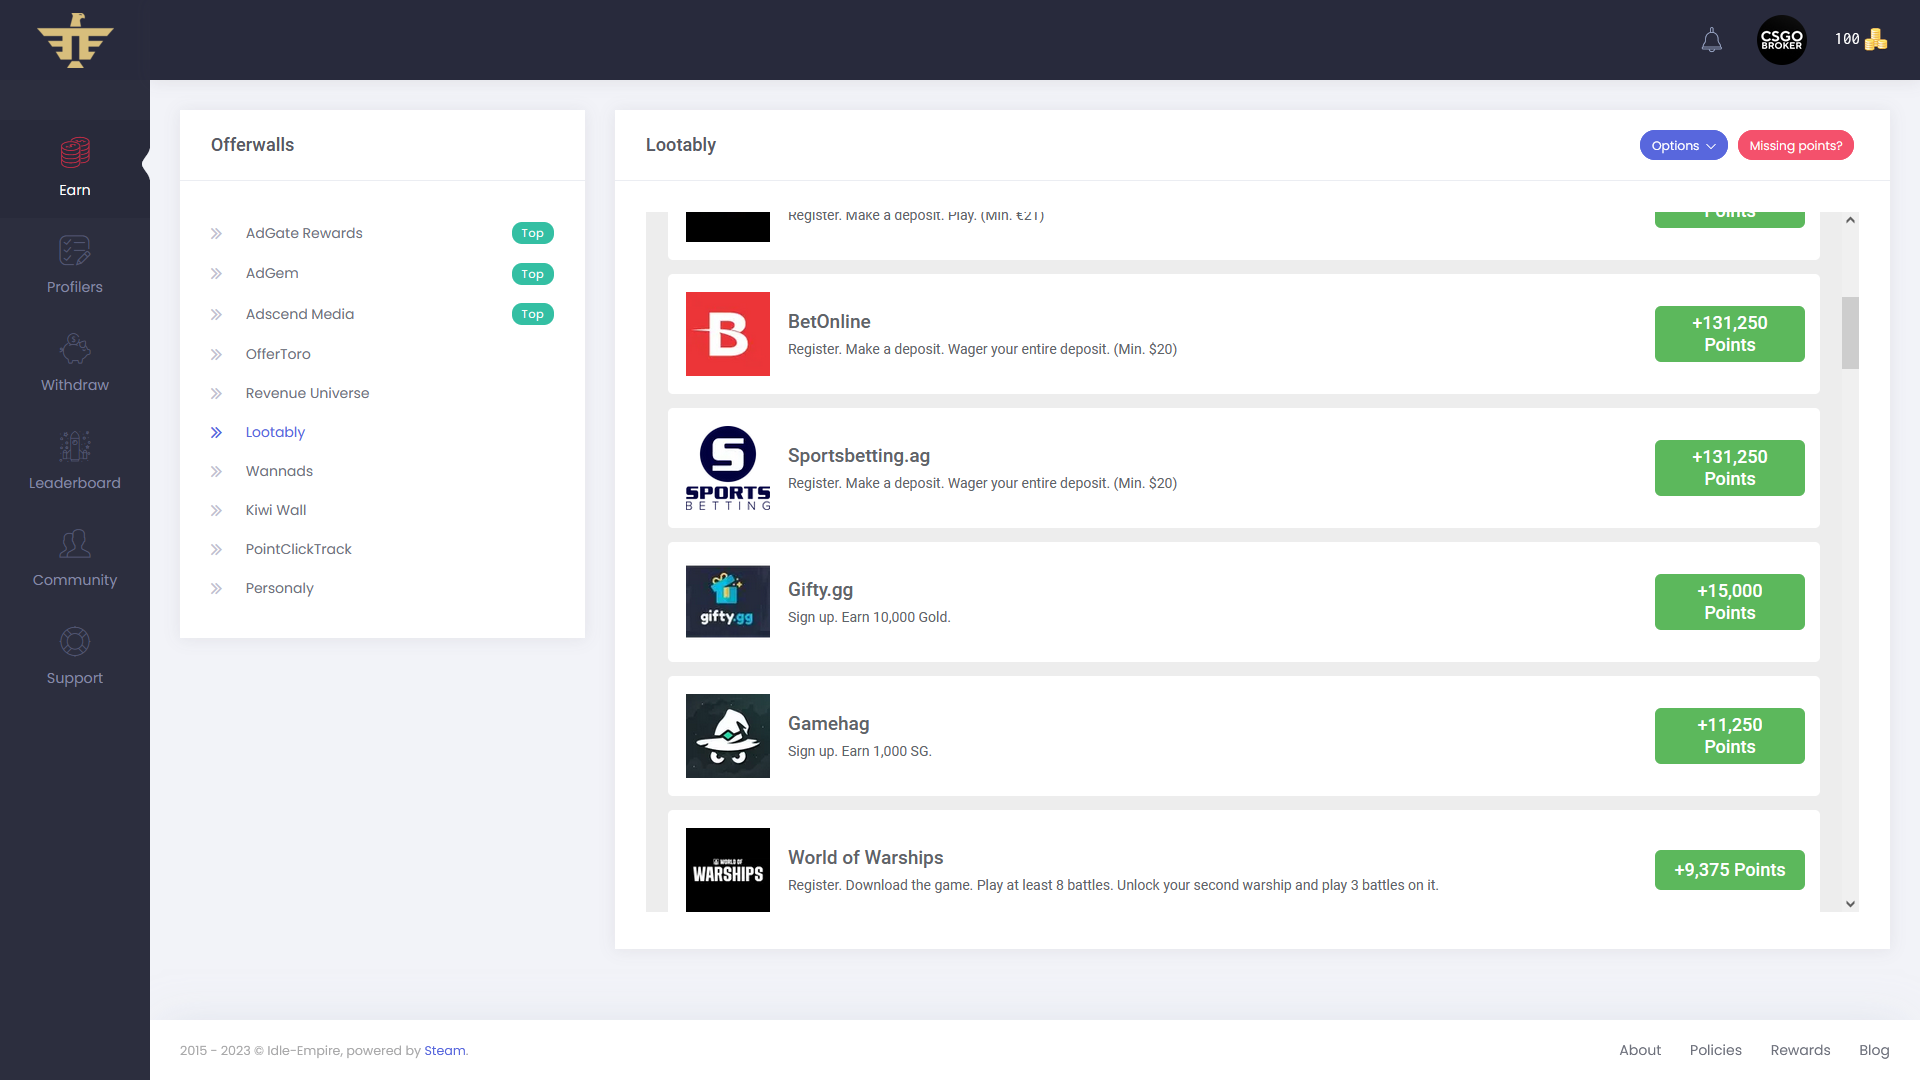Click the CSGO Broker profile avatar

coord(1781,40)
